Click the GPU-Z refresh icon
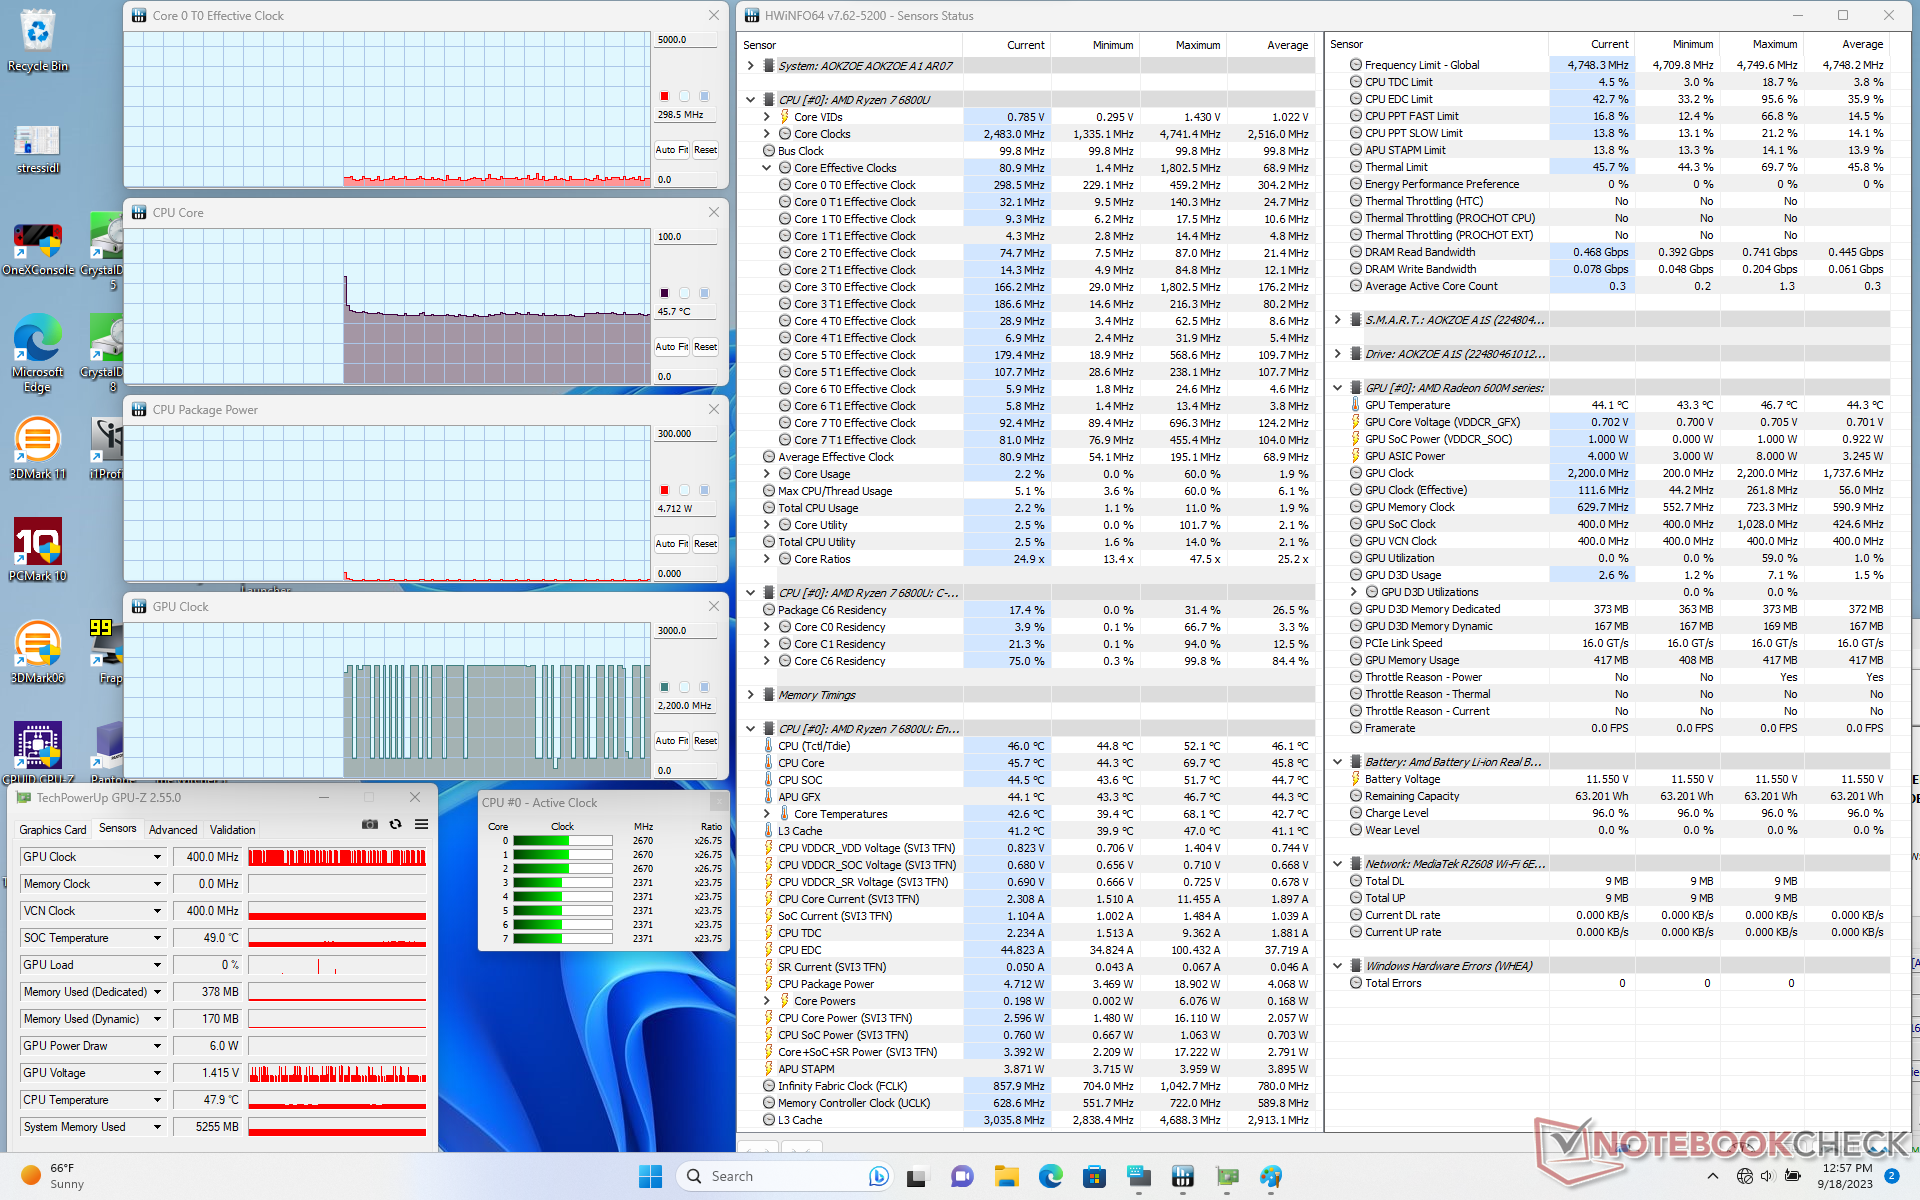 coord(396,824)
